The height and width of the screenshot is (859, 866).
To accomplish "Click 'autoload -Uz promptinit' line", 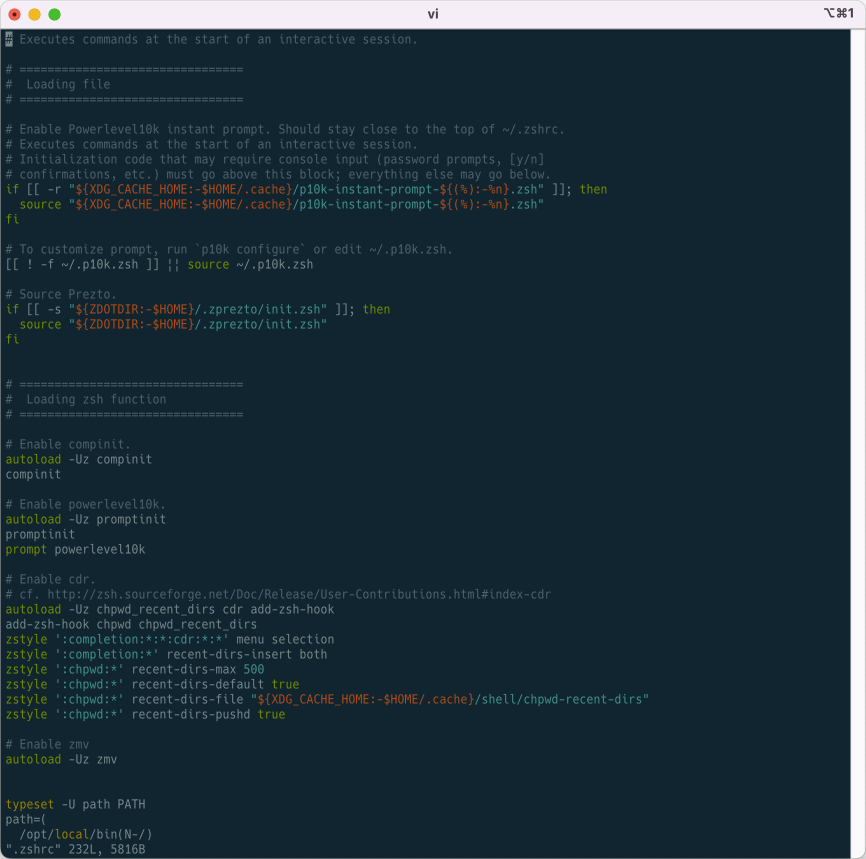I will [x=86, y=519].
